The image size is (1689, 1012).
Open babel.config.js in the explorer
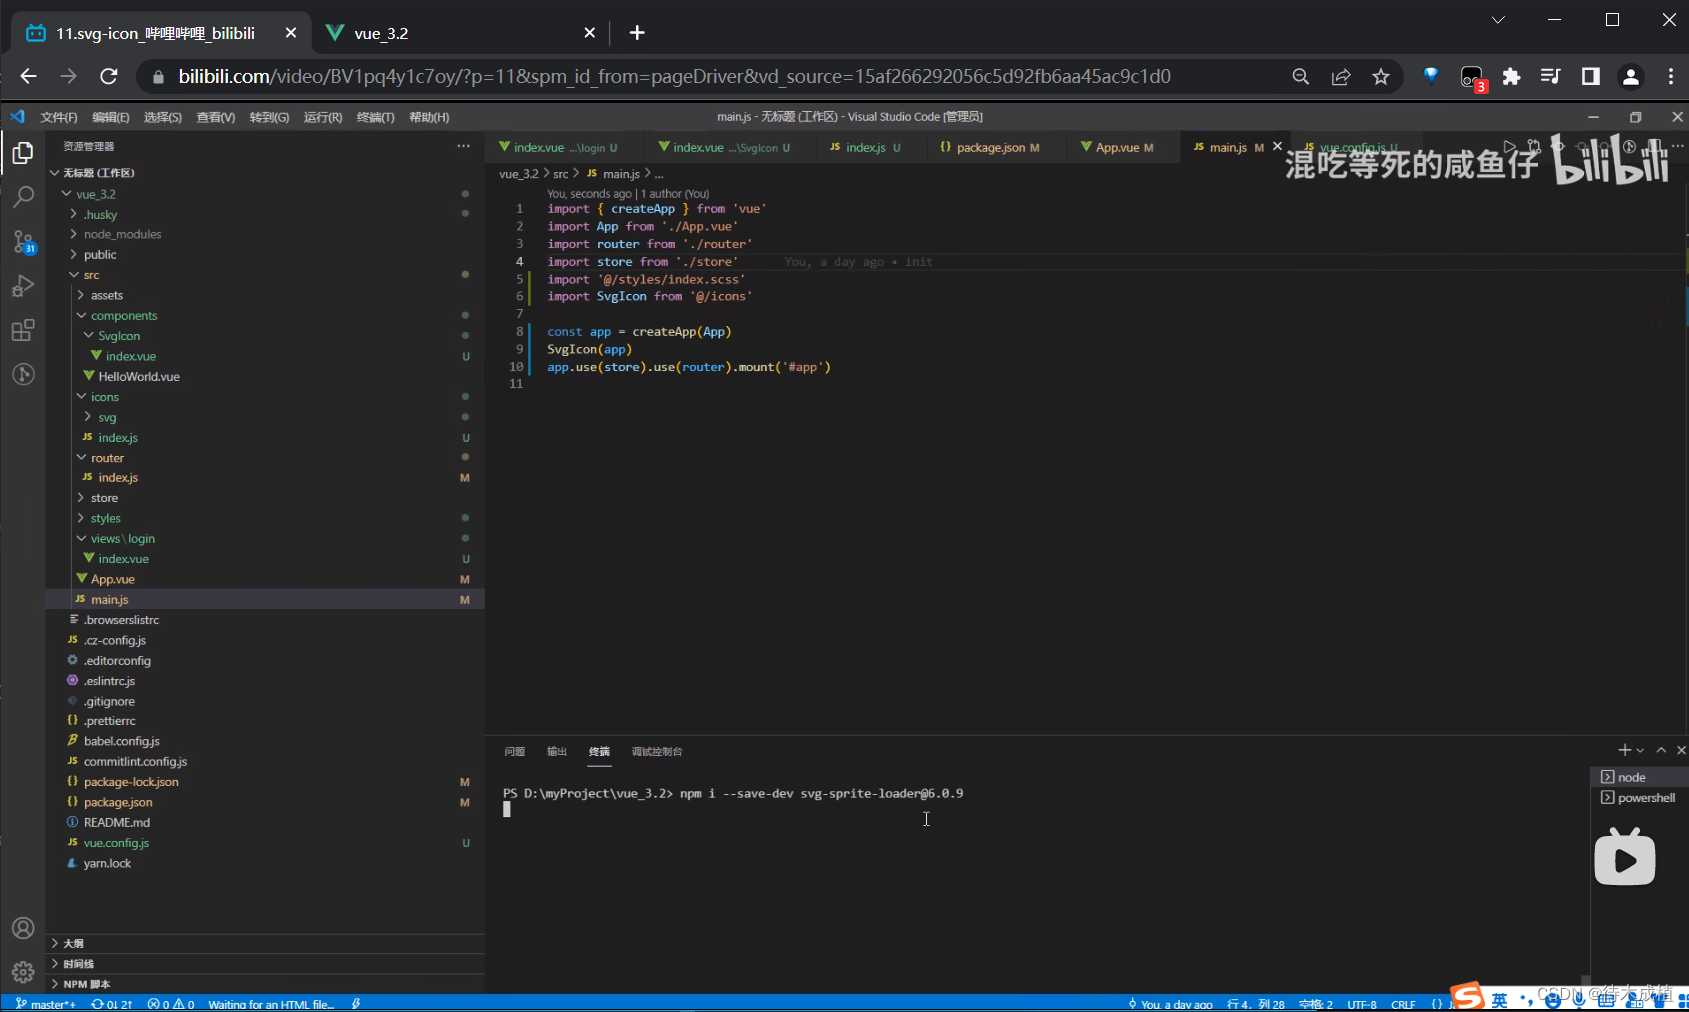(122, 741)
